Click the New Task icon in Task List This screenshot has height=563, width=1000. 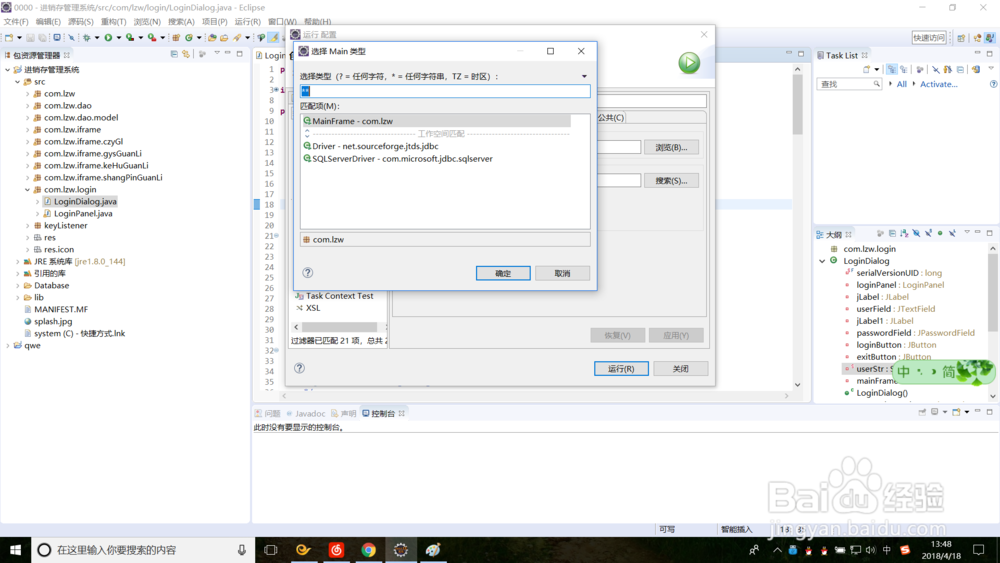point(867,69)
